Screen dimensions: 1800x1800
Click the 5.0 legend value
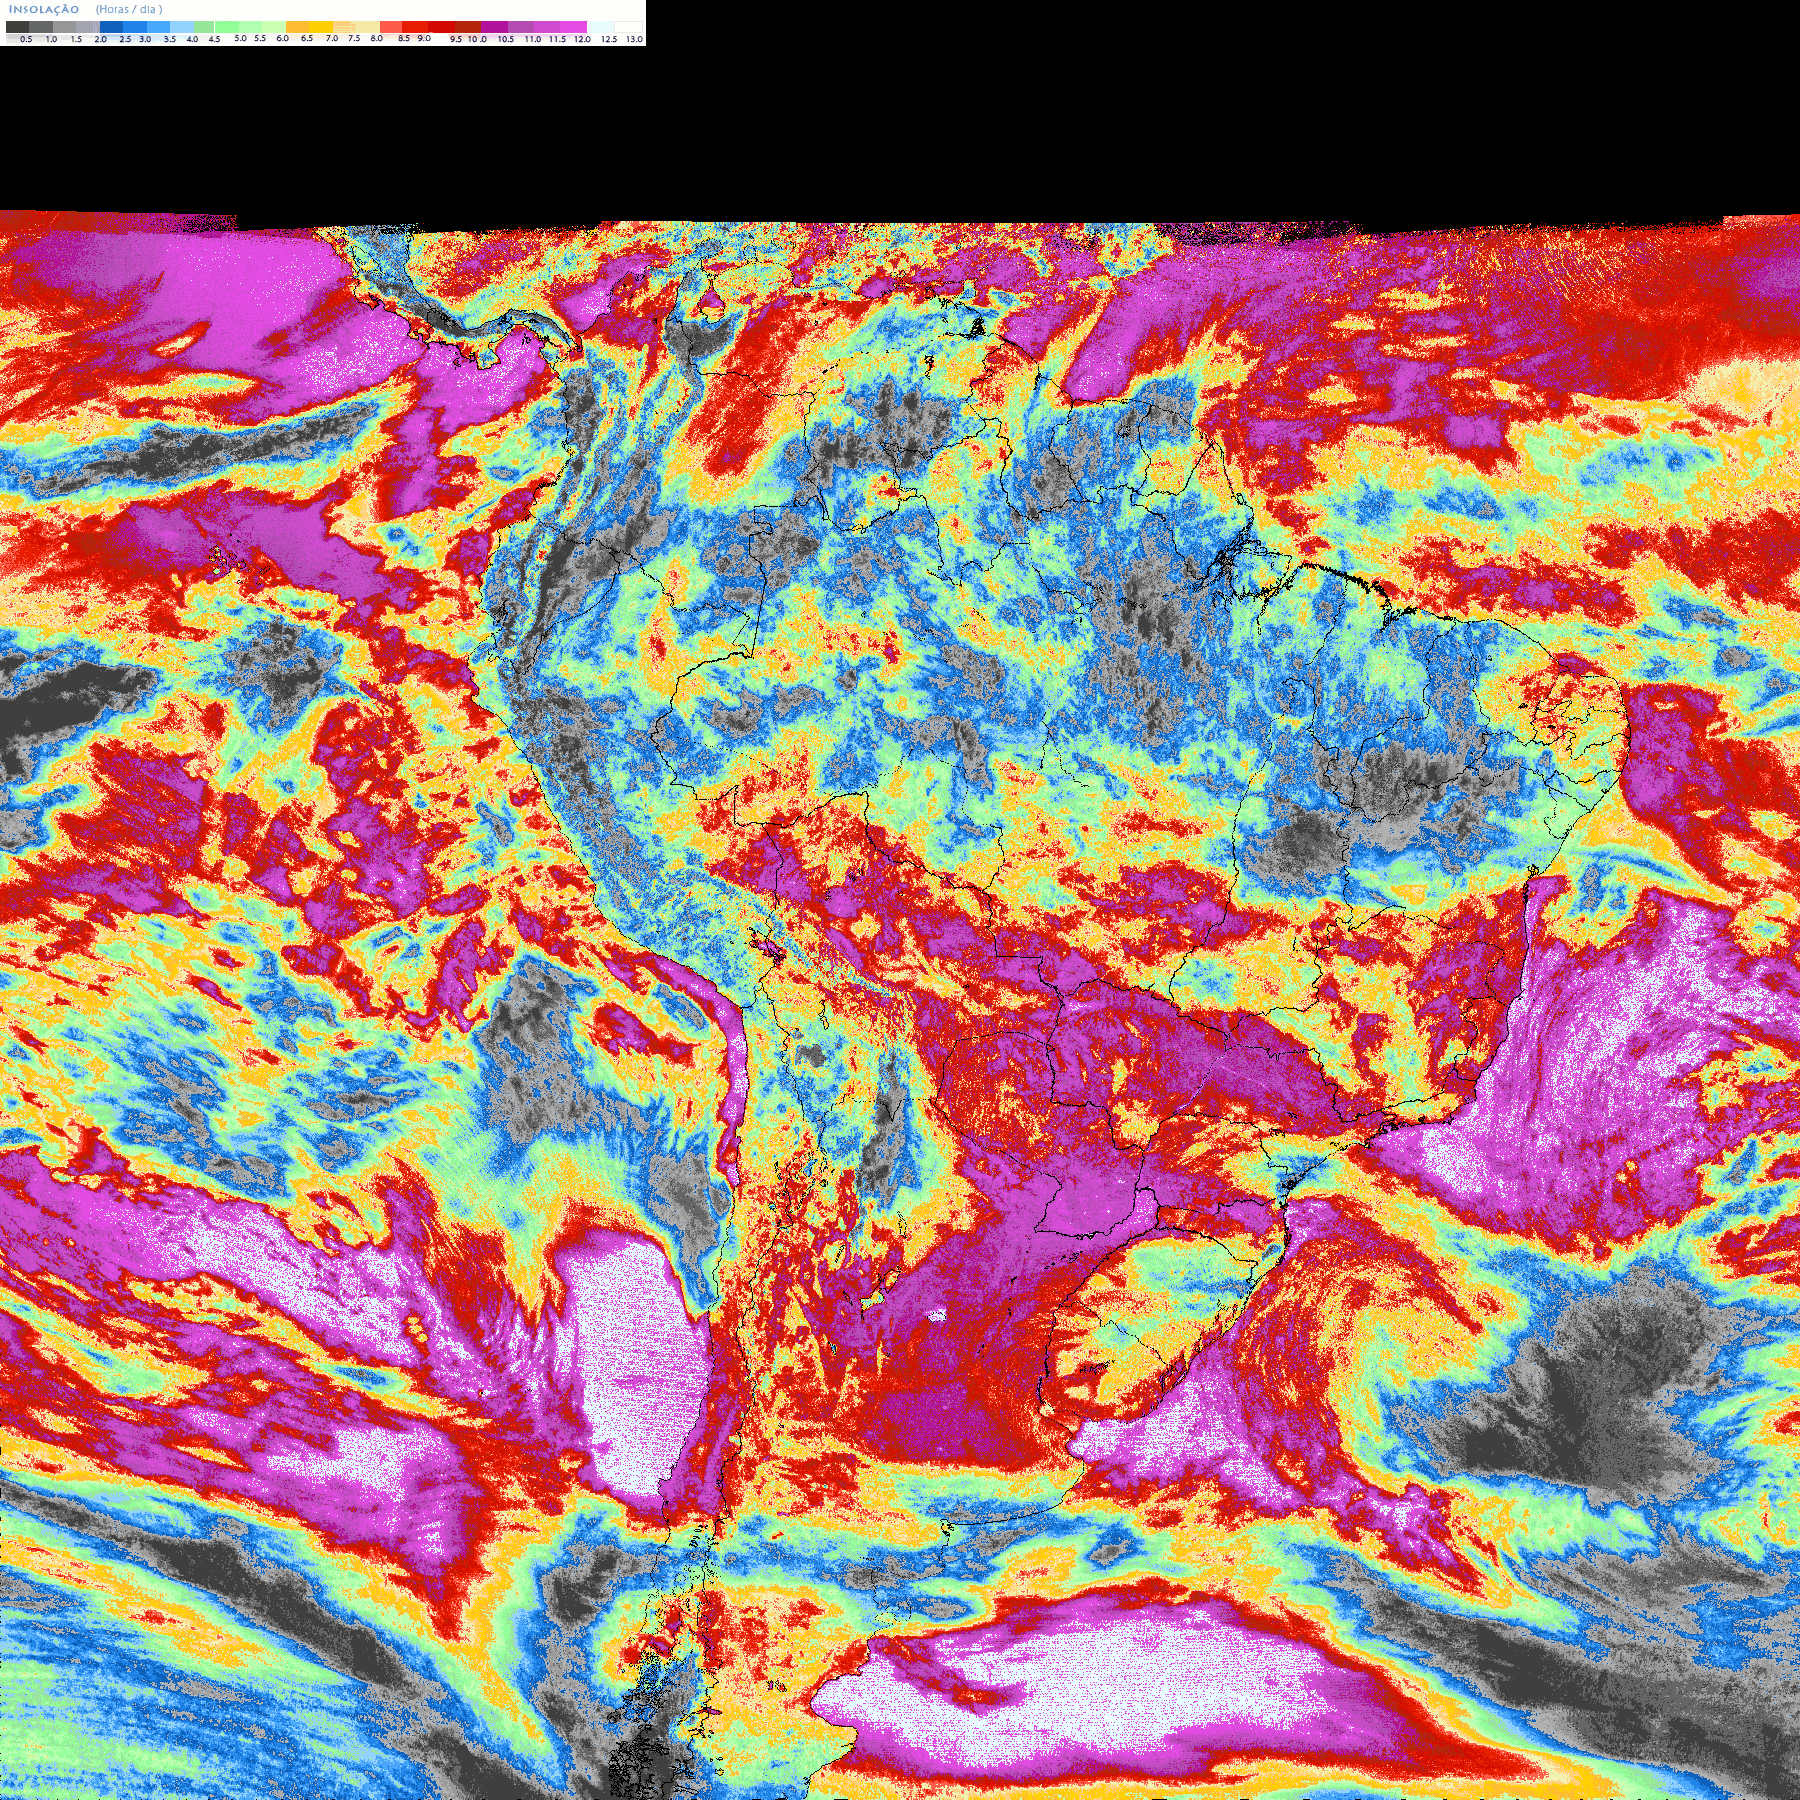[x=240, y=38]
